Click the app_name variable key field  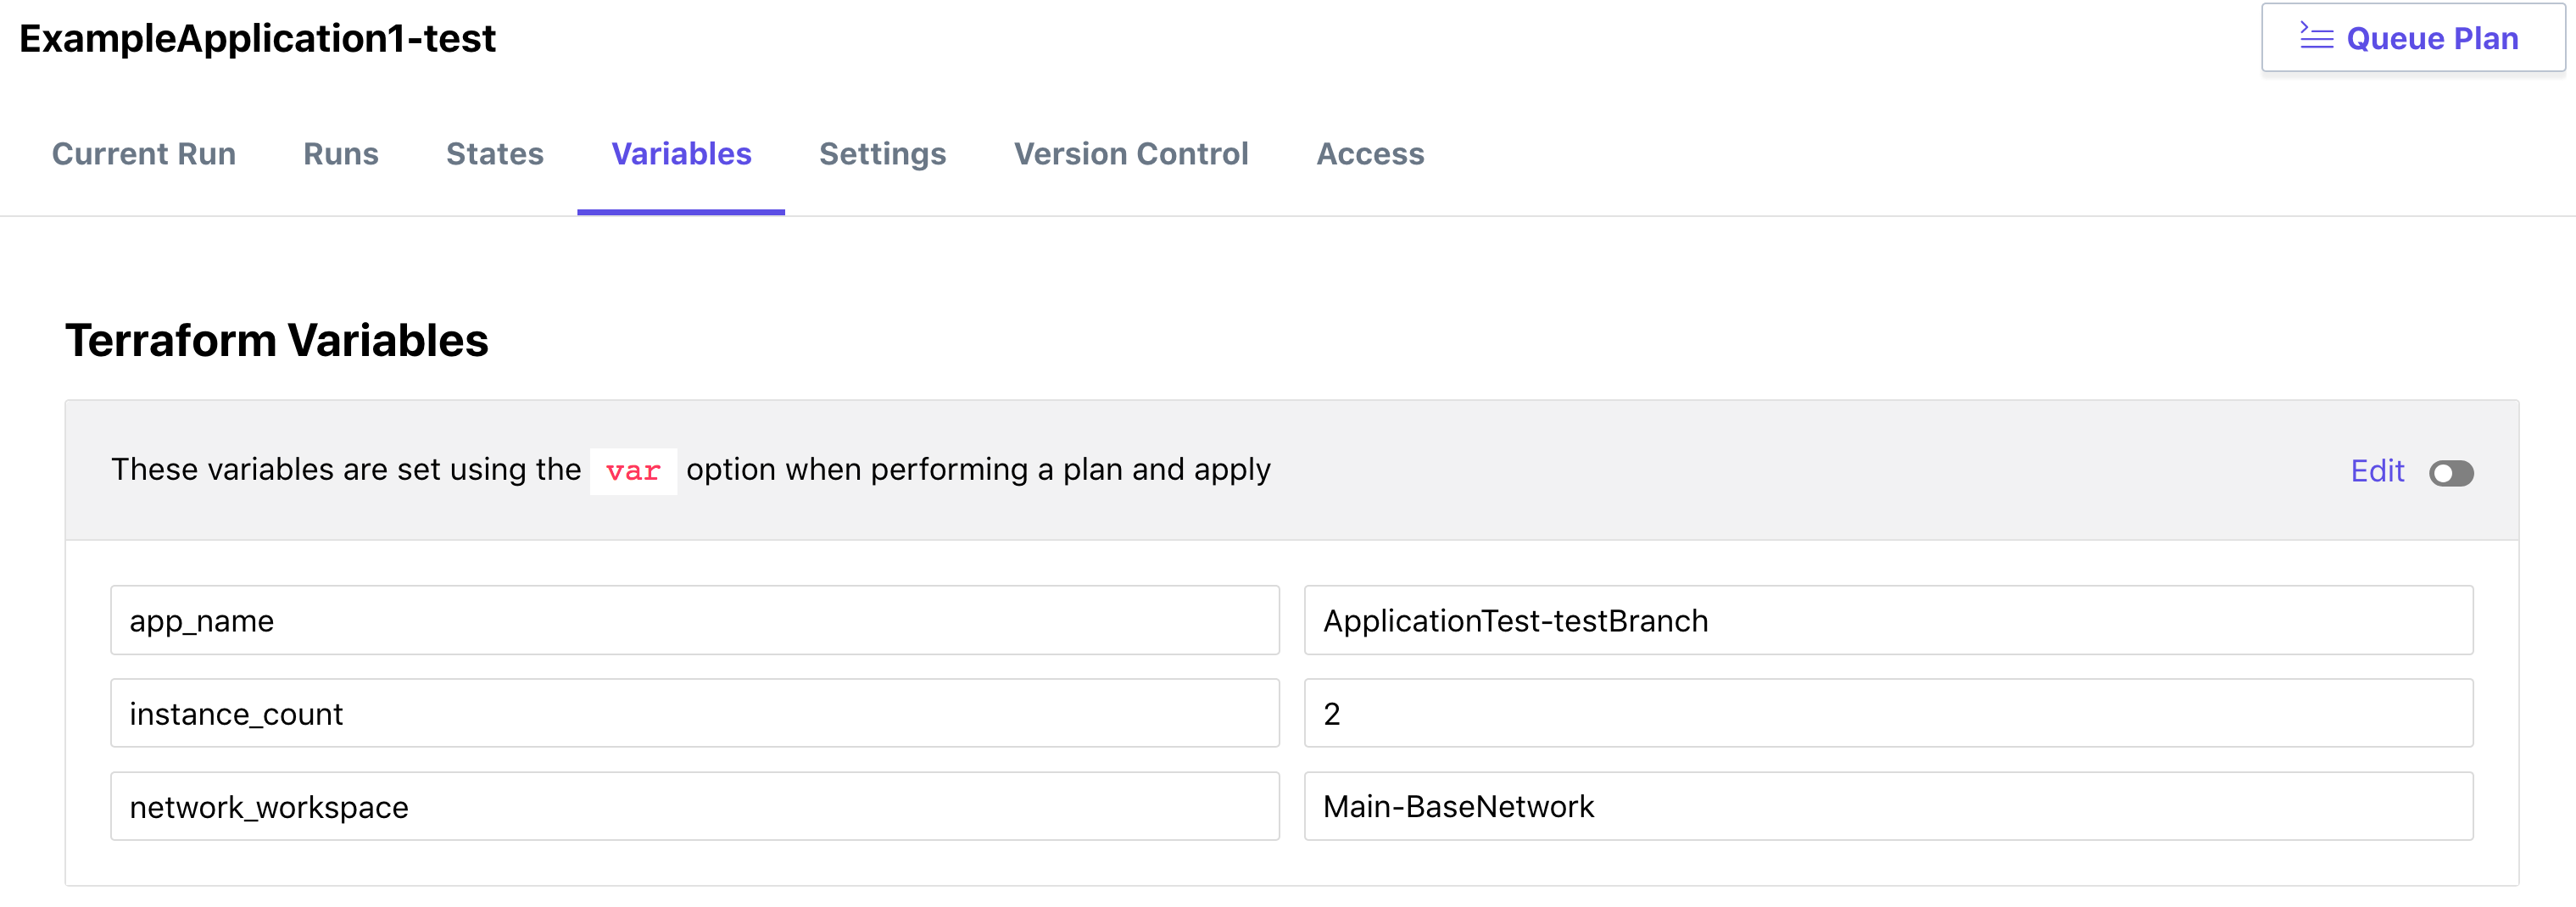(x=695, y=621)
